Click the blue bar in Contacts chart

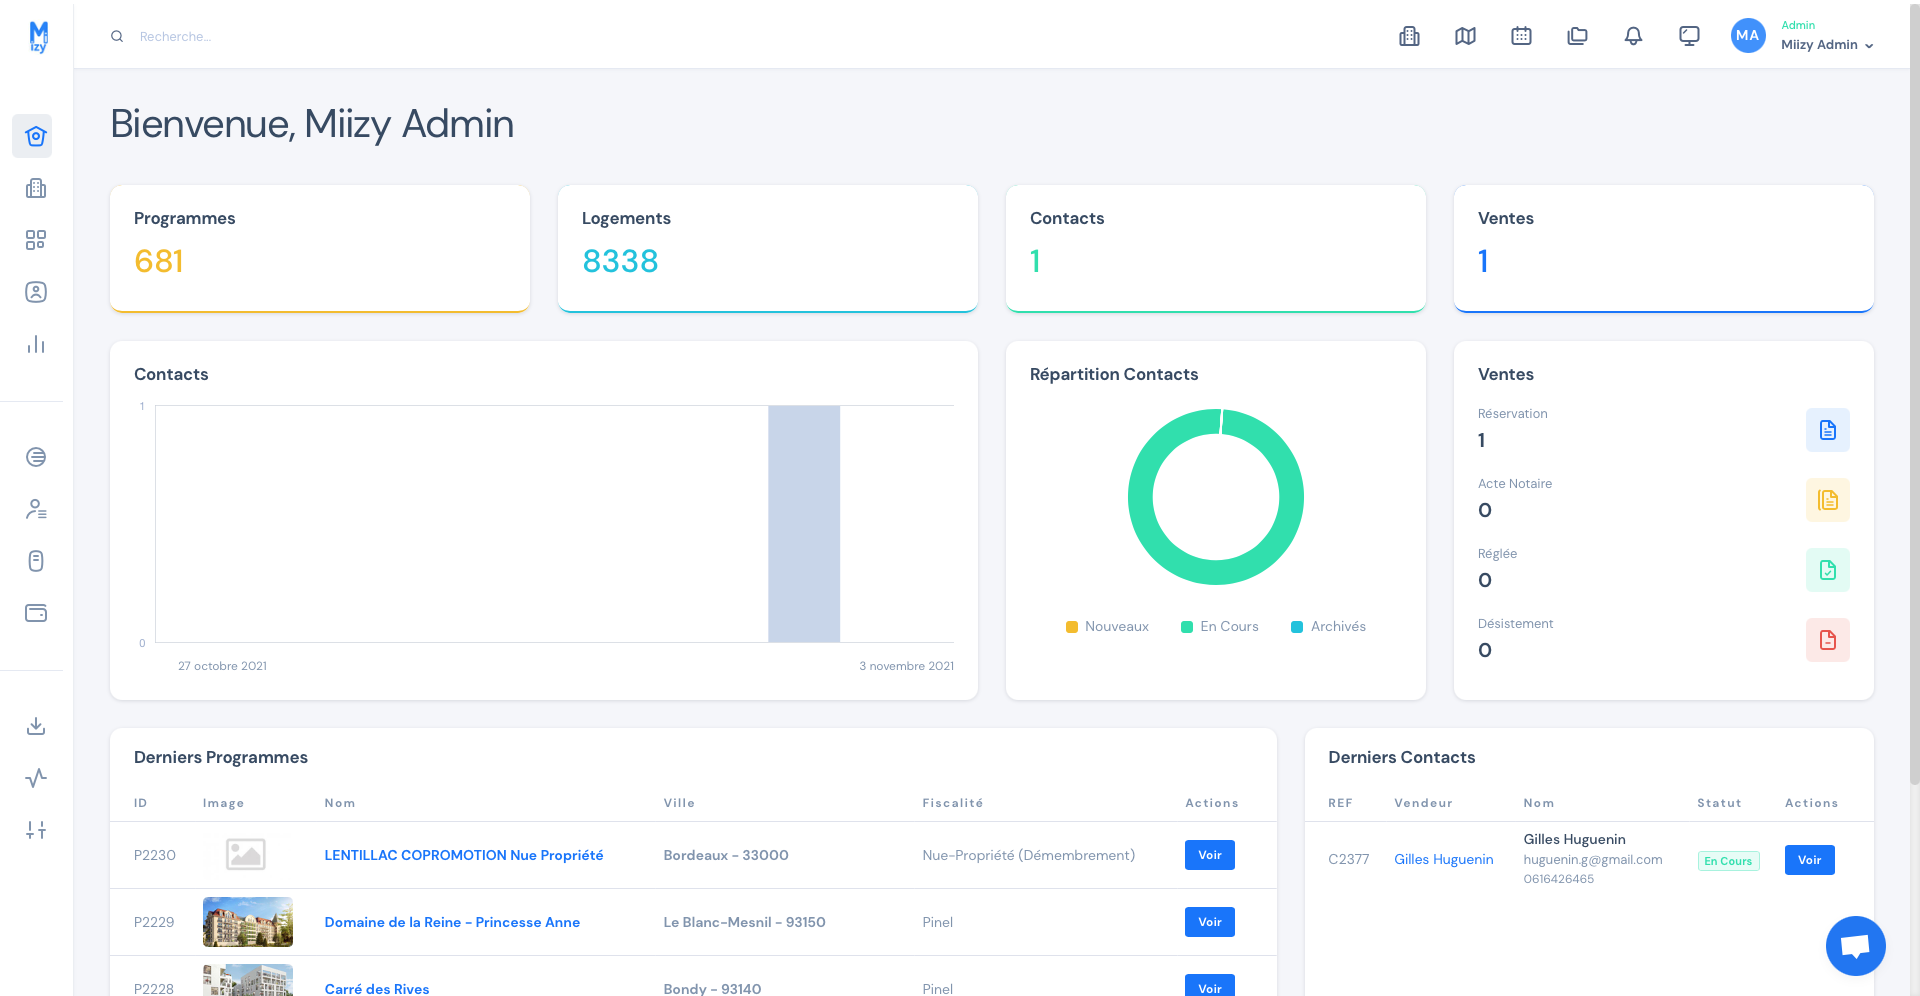point(804,524)
